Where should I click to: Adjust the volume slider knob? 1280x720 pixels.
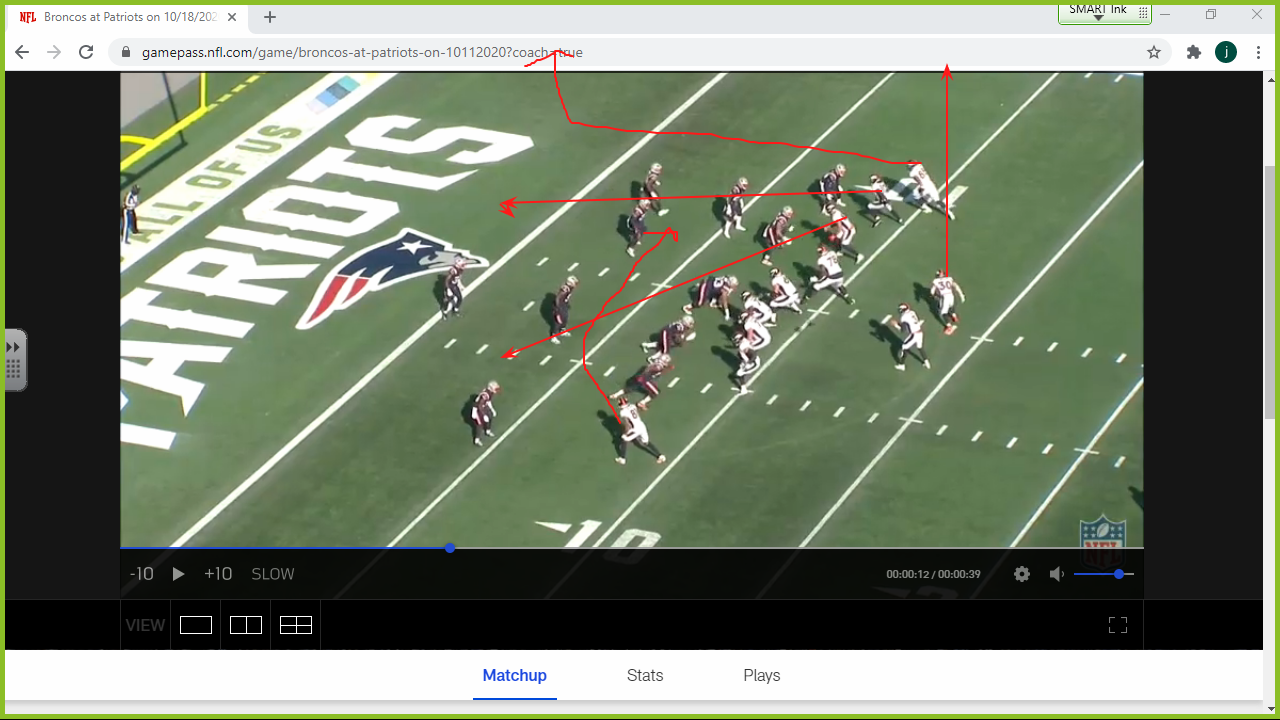pos(1118,574)
